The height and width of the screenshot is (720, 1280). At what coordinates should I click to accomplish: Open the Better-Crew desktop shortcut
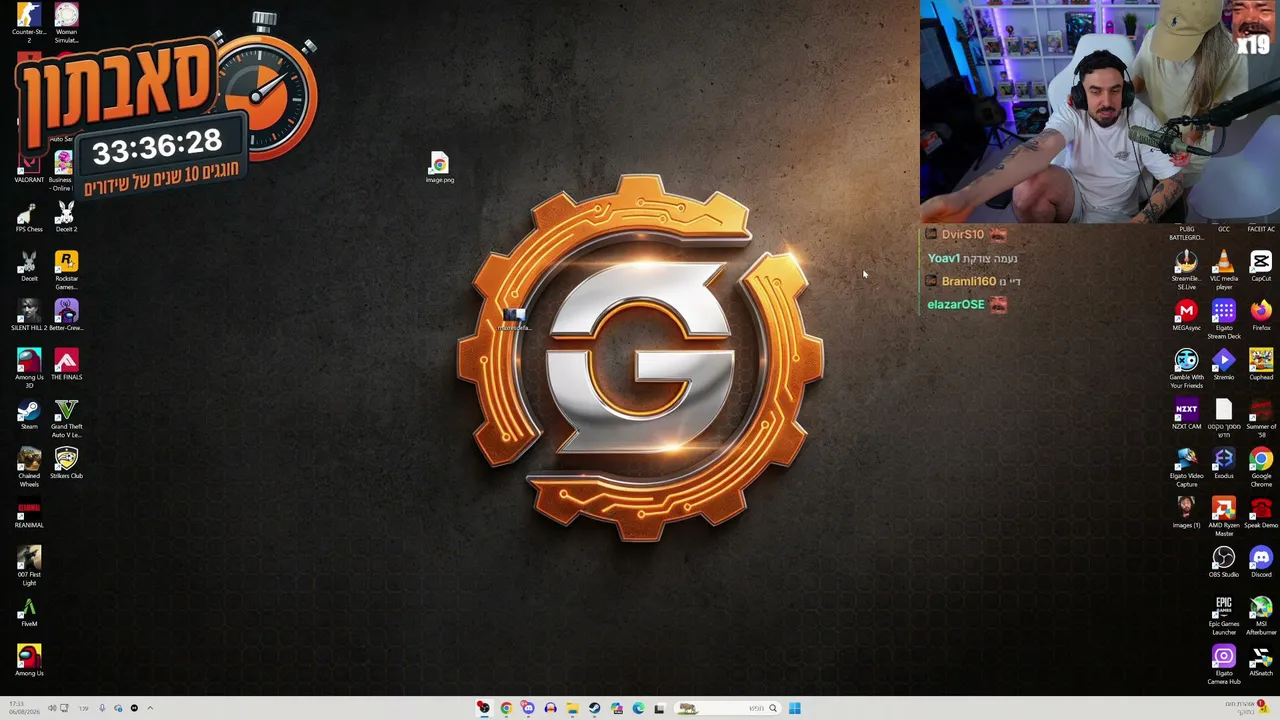(x=66, y=316)
